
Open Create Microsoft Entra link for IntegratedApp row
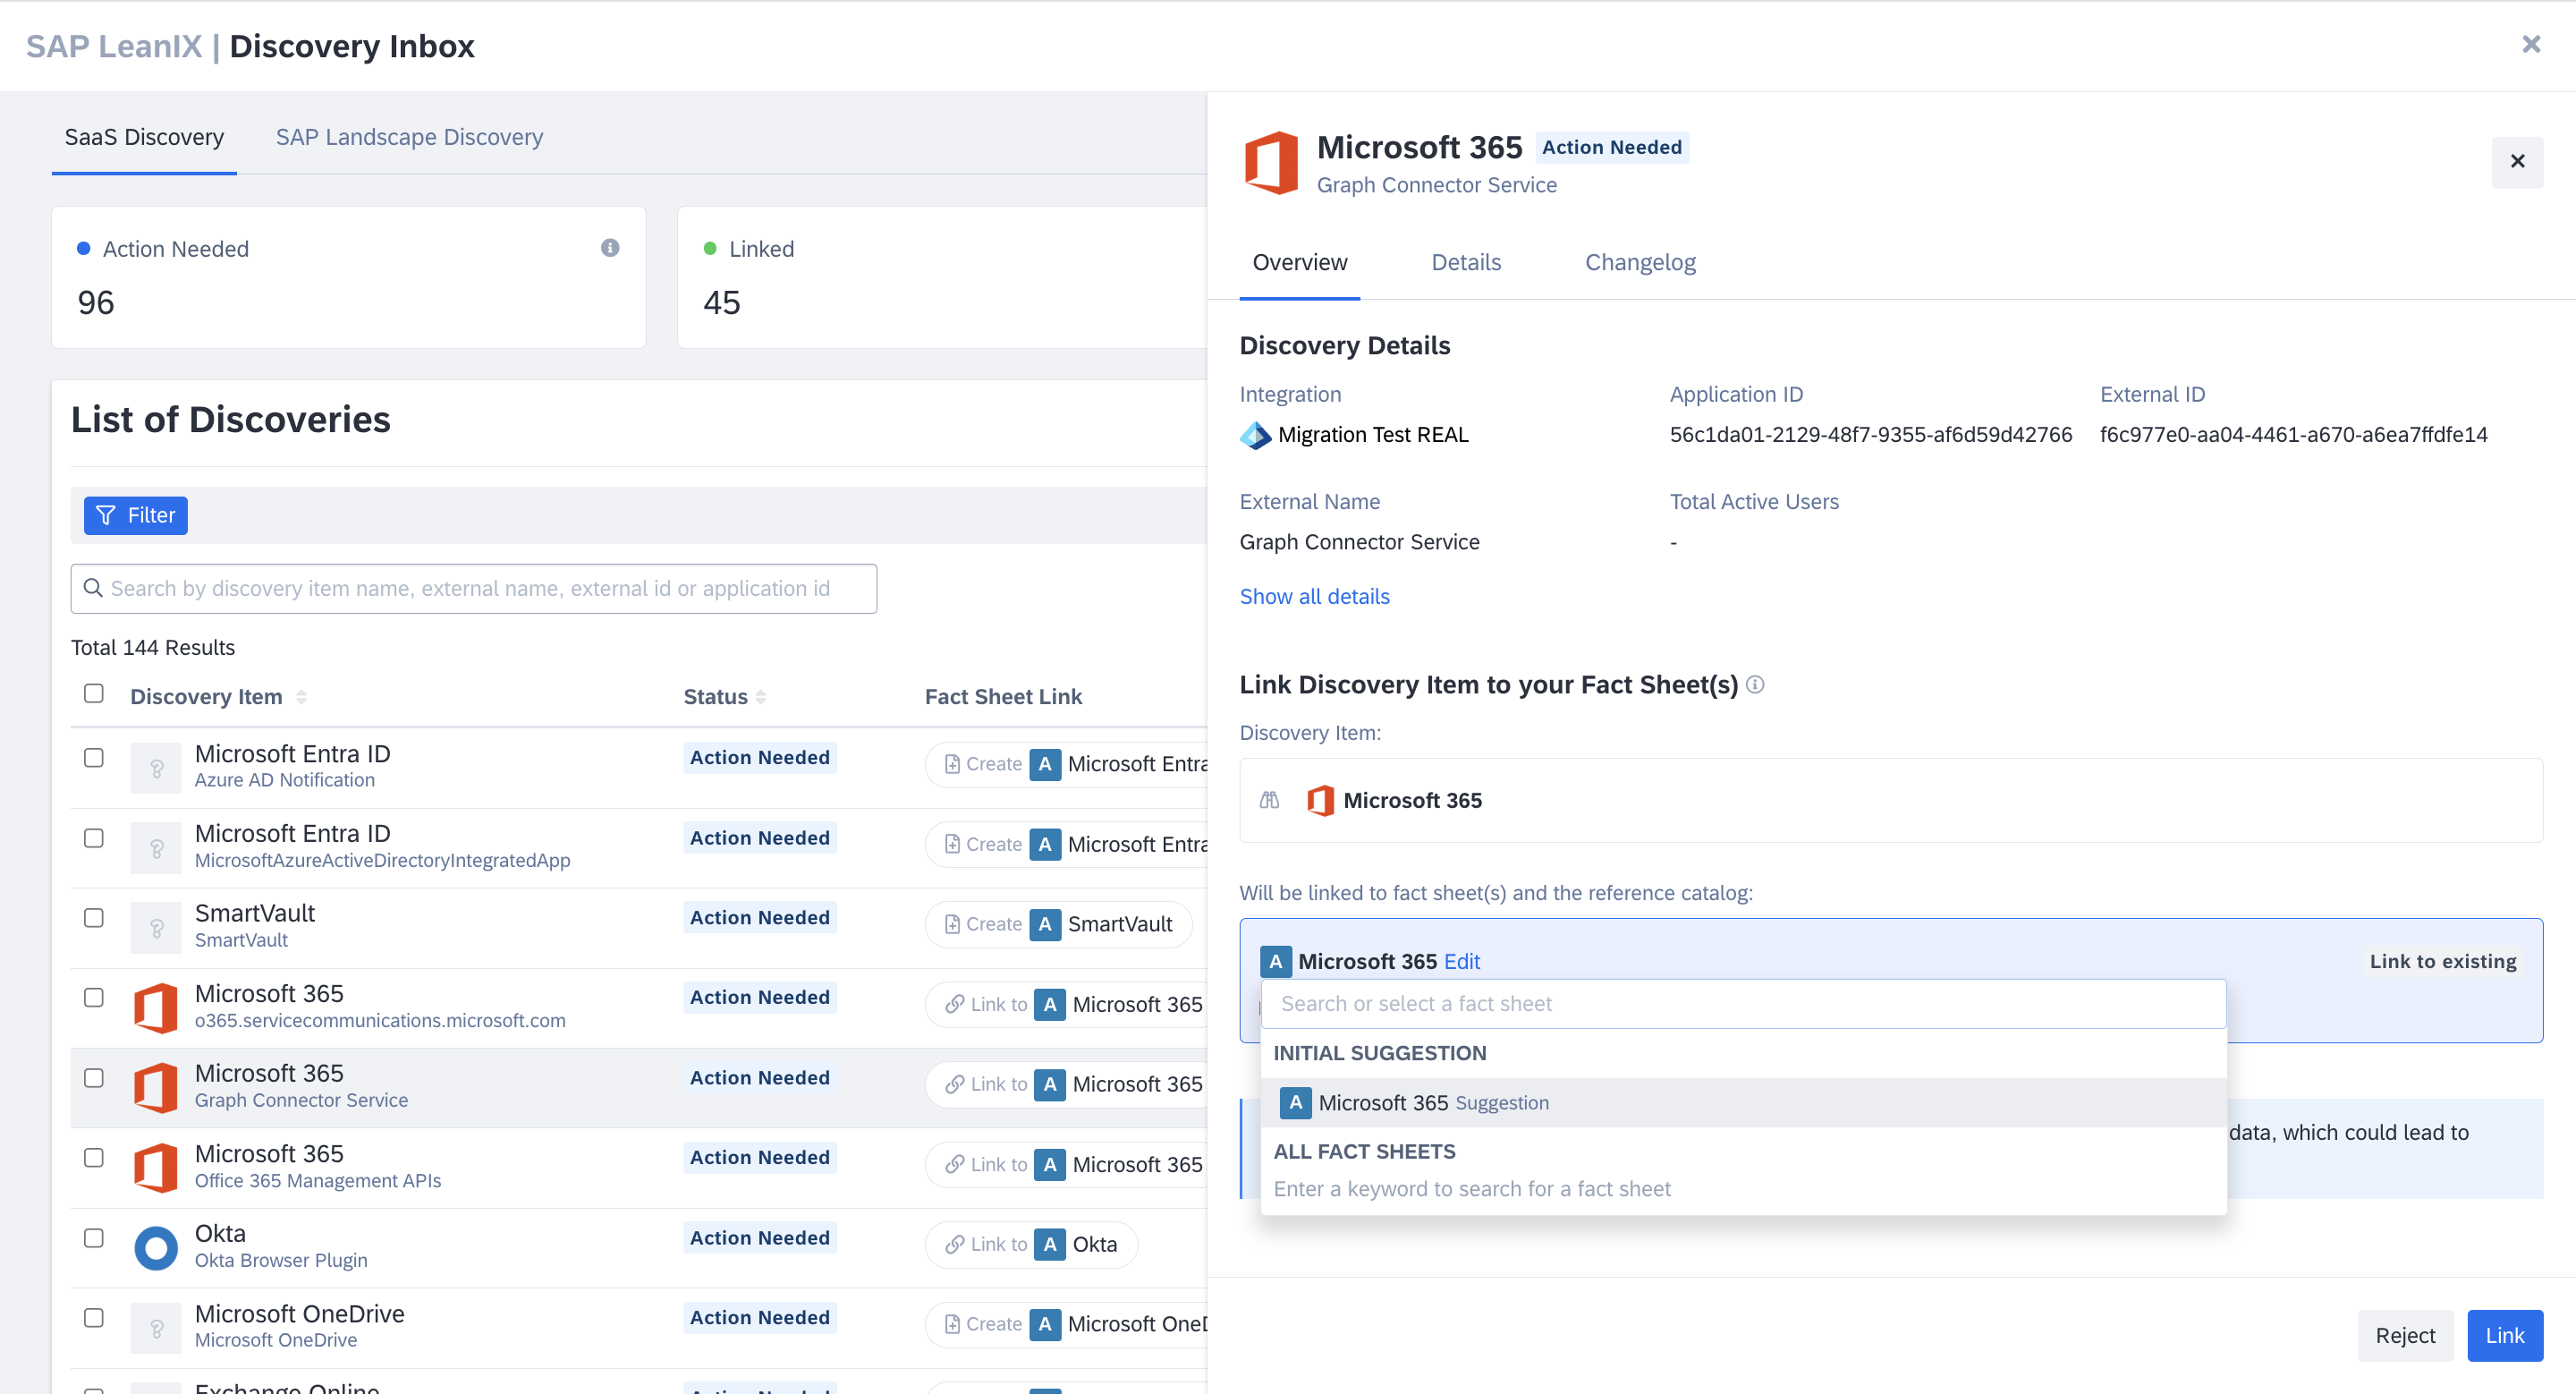1066,844
